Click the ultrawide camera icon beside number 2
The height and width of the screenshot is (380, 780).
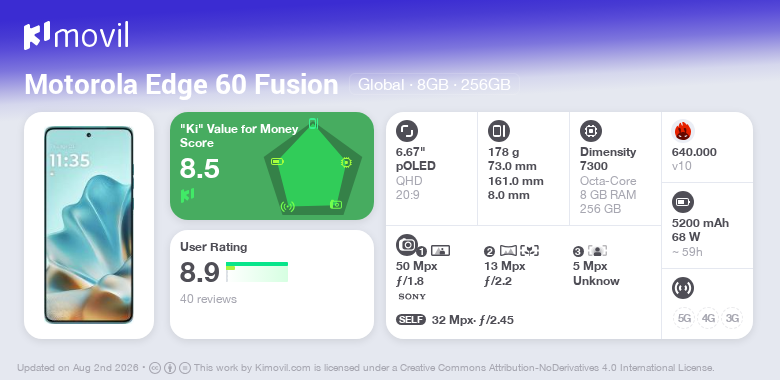point(508,251)
